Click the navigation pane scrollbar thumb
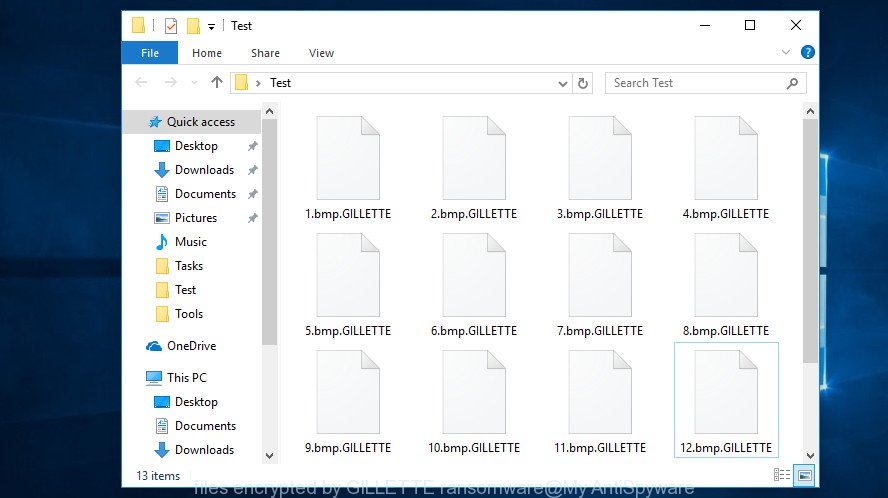The height and width of the screenshot is (498, 888). pyautogui.click(x=270, y=232)
